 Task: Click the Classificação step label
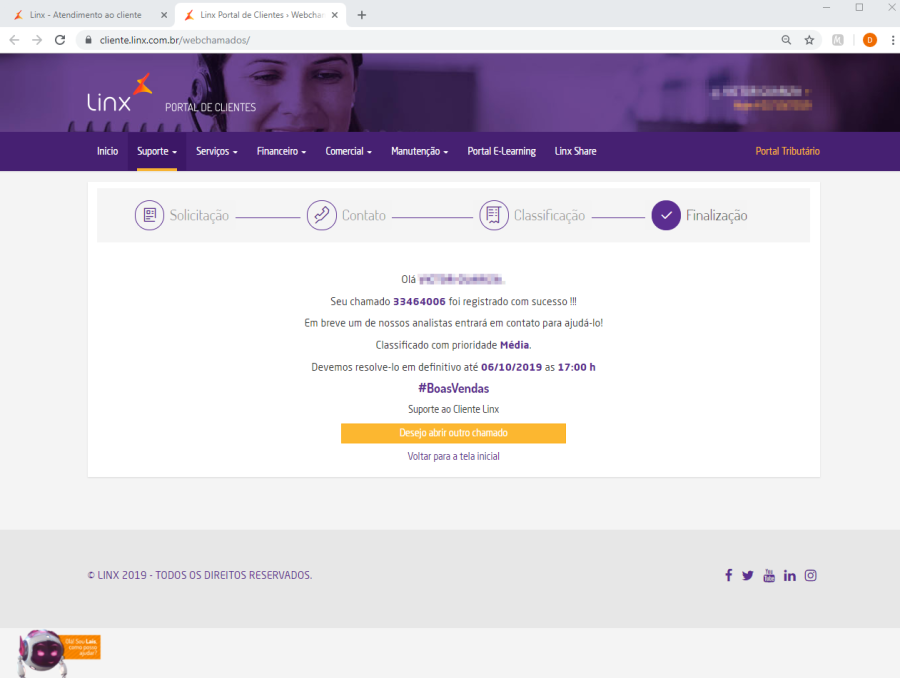click(549, 215)
